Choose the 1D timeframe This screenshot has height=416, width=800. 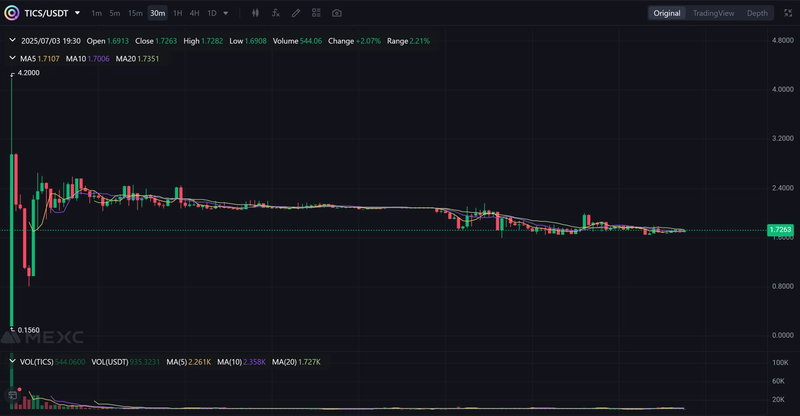212,13
